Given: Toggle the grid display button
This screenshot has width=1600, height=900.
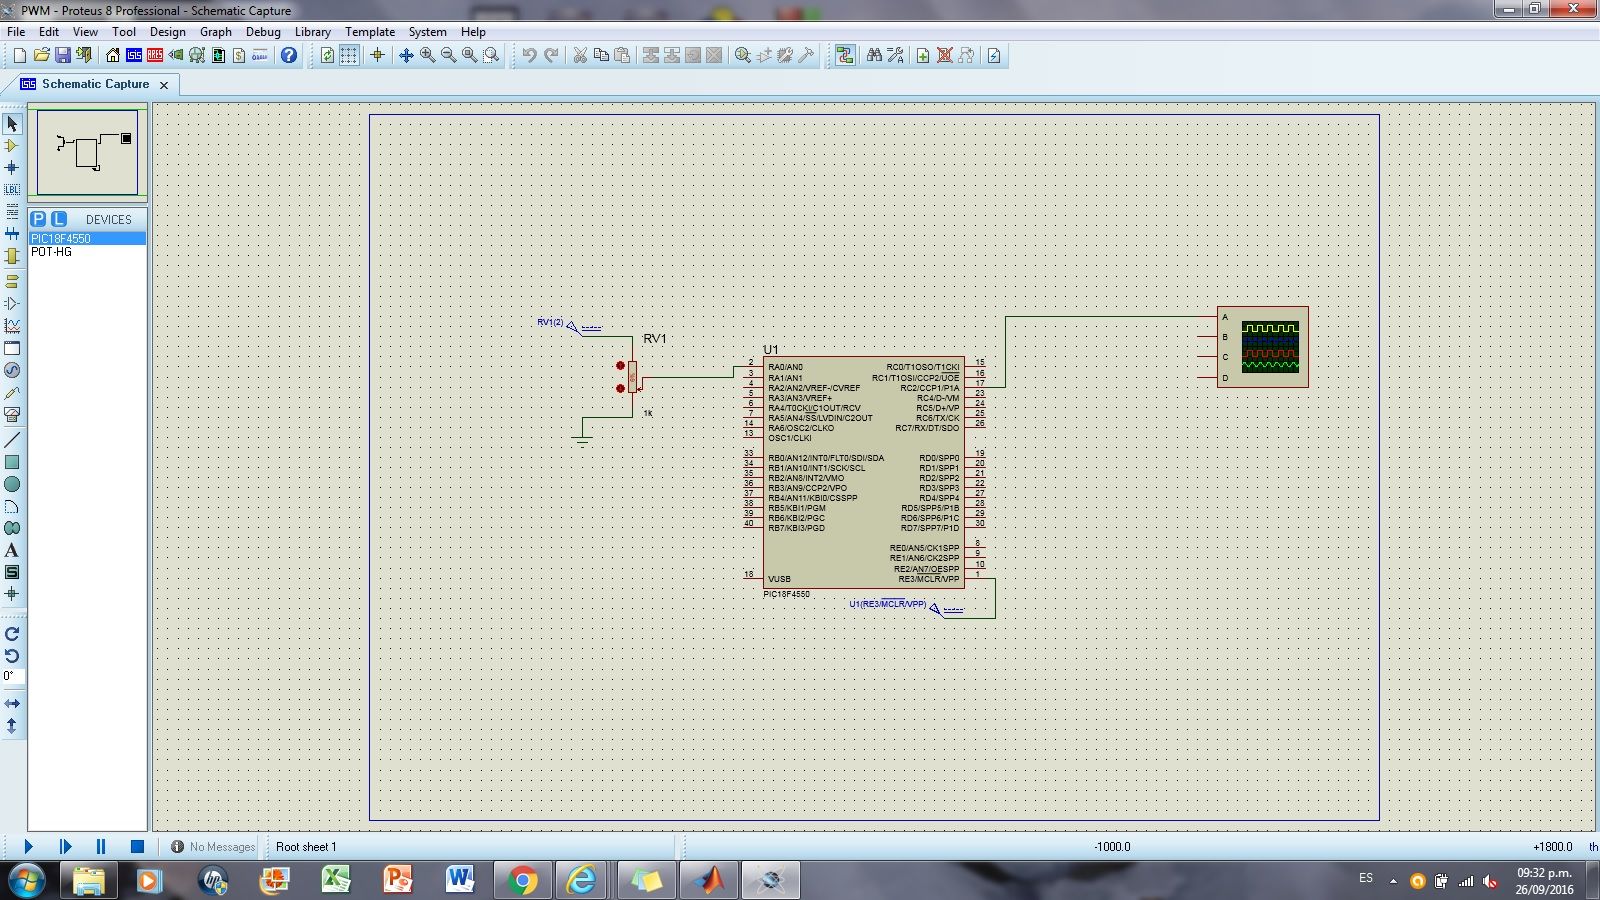Looking at the screenshot, I should pos(348,56).
